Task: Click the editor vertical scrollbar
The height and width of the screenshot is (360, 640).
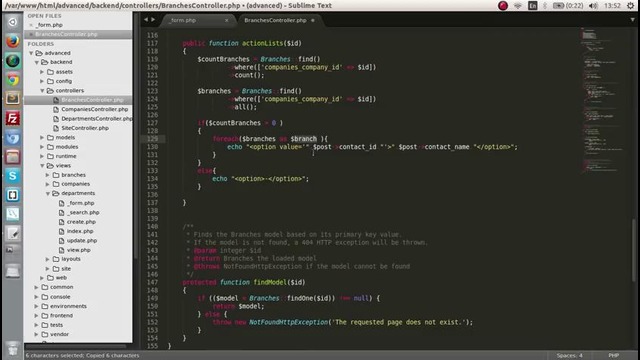Action: pyautogui.click(x=634, y=250)
